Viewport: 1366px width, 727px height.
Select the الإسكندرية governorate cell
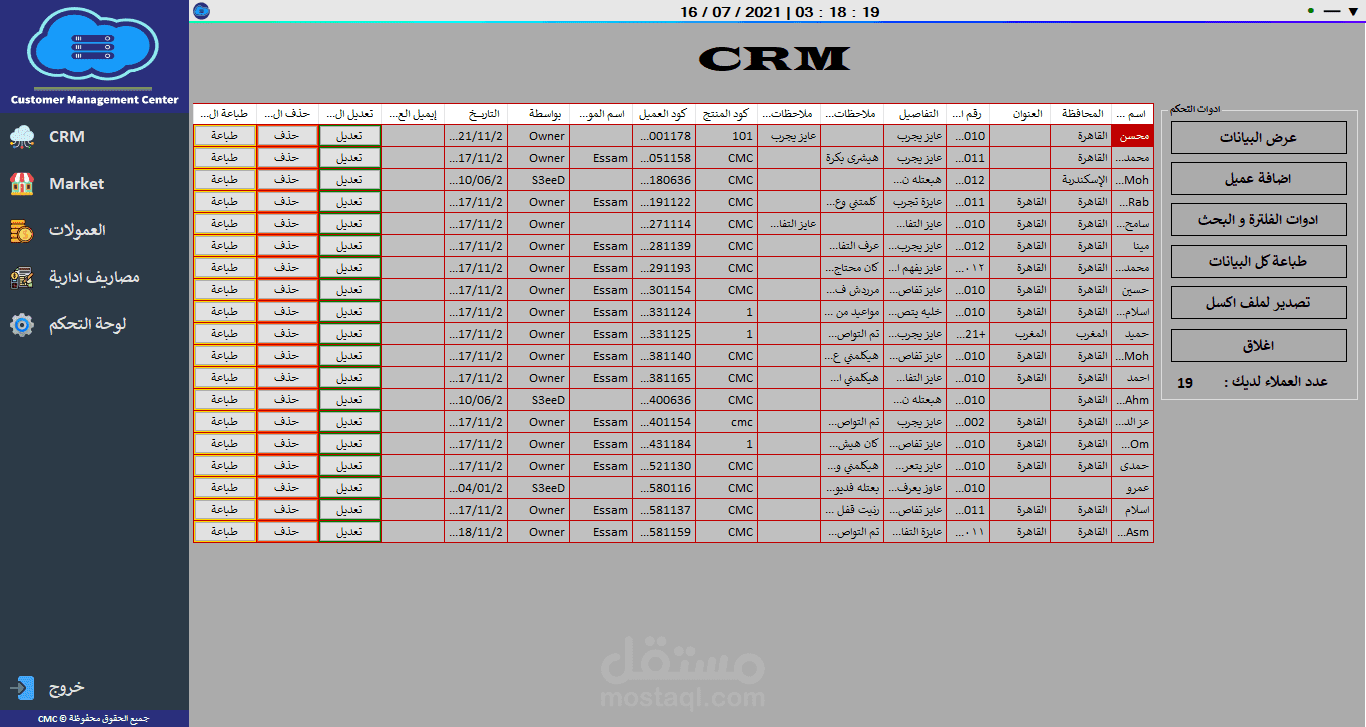point(1081,180)
